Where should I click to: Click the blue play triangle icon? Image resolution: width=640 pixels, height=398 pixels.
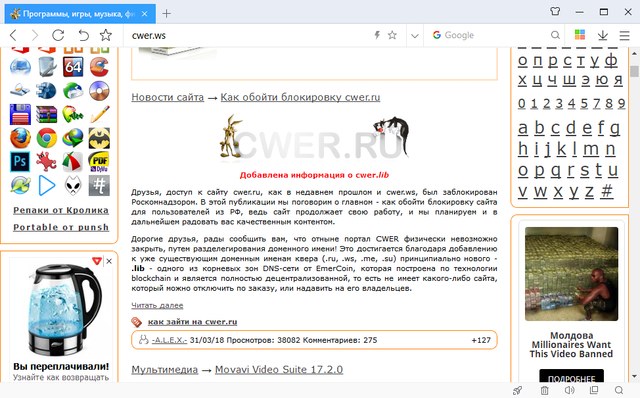[x=47, y=186]
